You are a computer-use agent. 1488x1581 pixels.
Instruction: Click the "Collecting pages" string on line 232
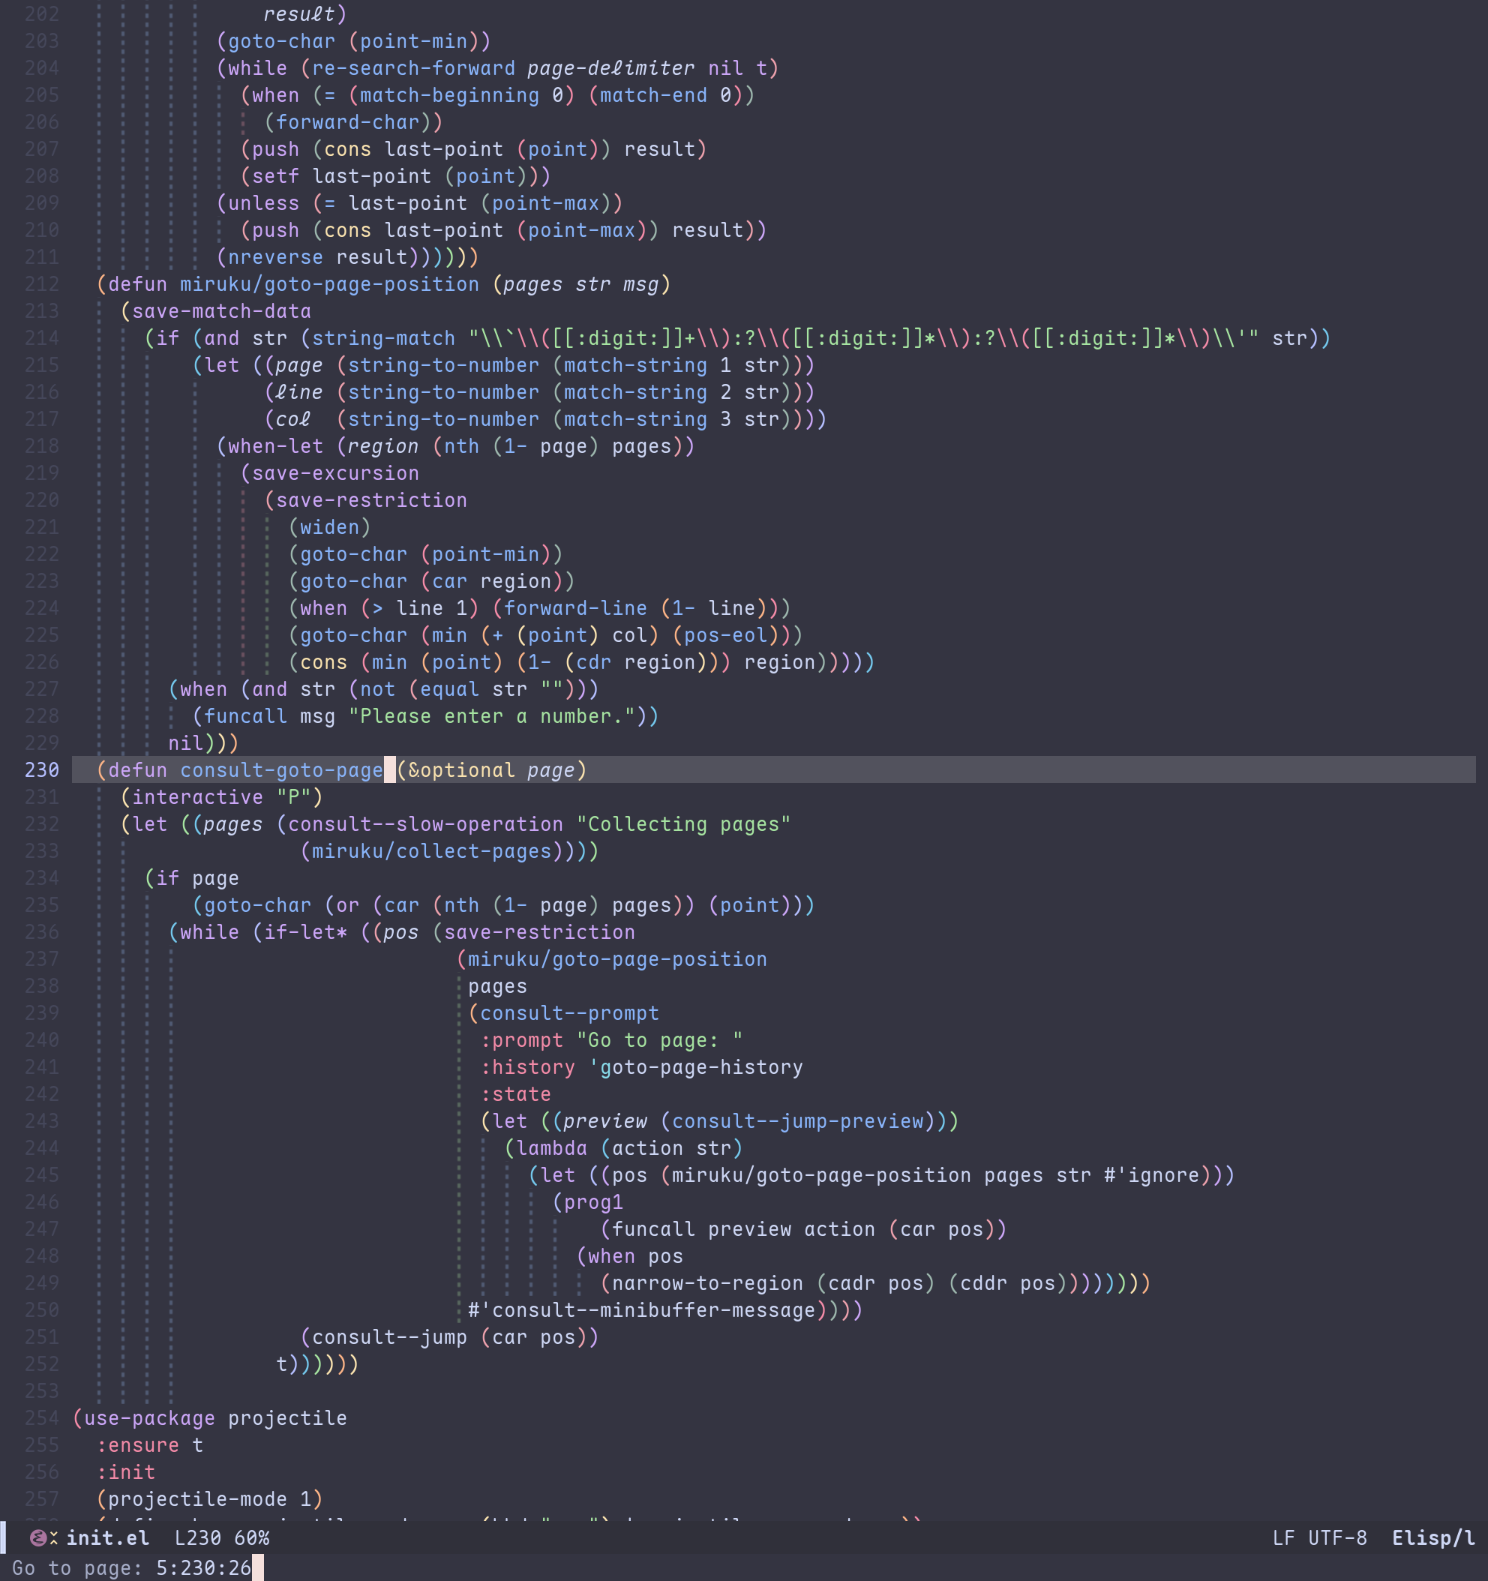683,824
